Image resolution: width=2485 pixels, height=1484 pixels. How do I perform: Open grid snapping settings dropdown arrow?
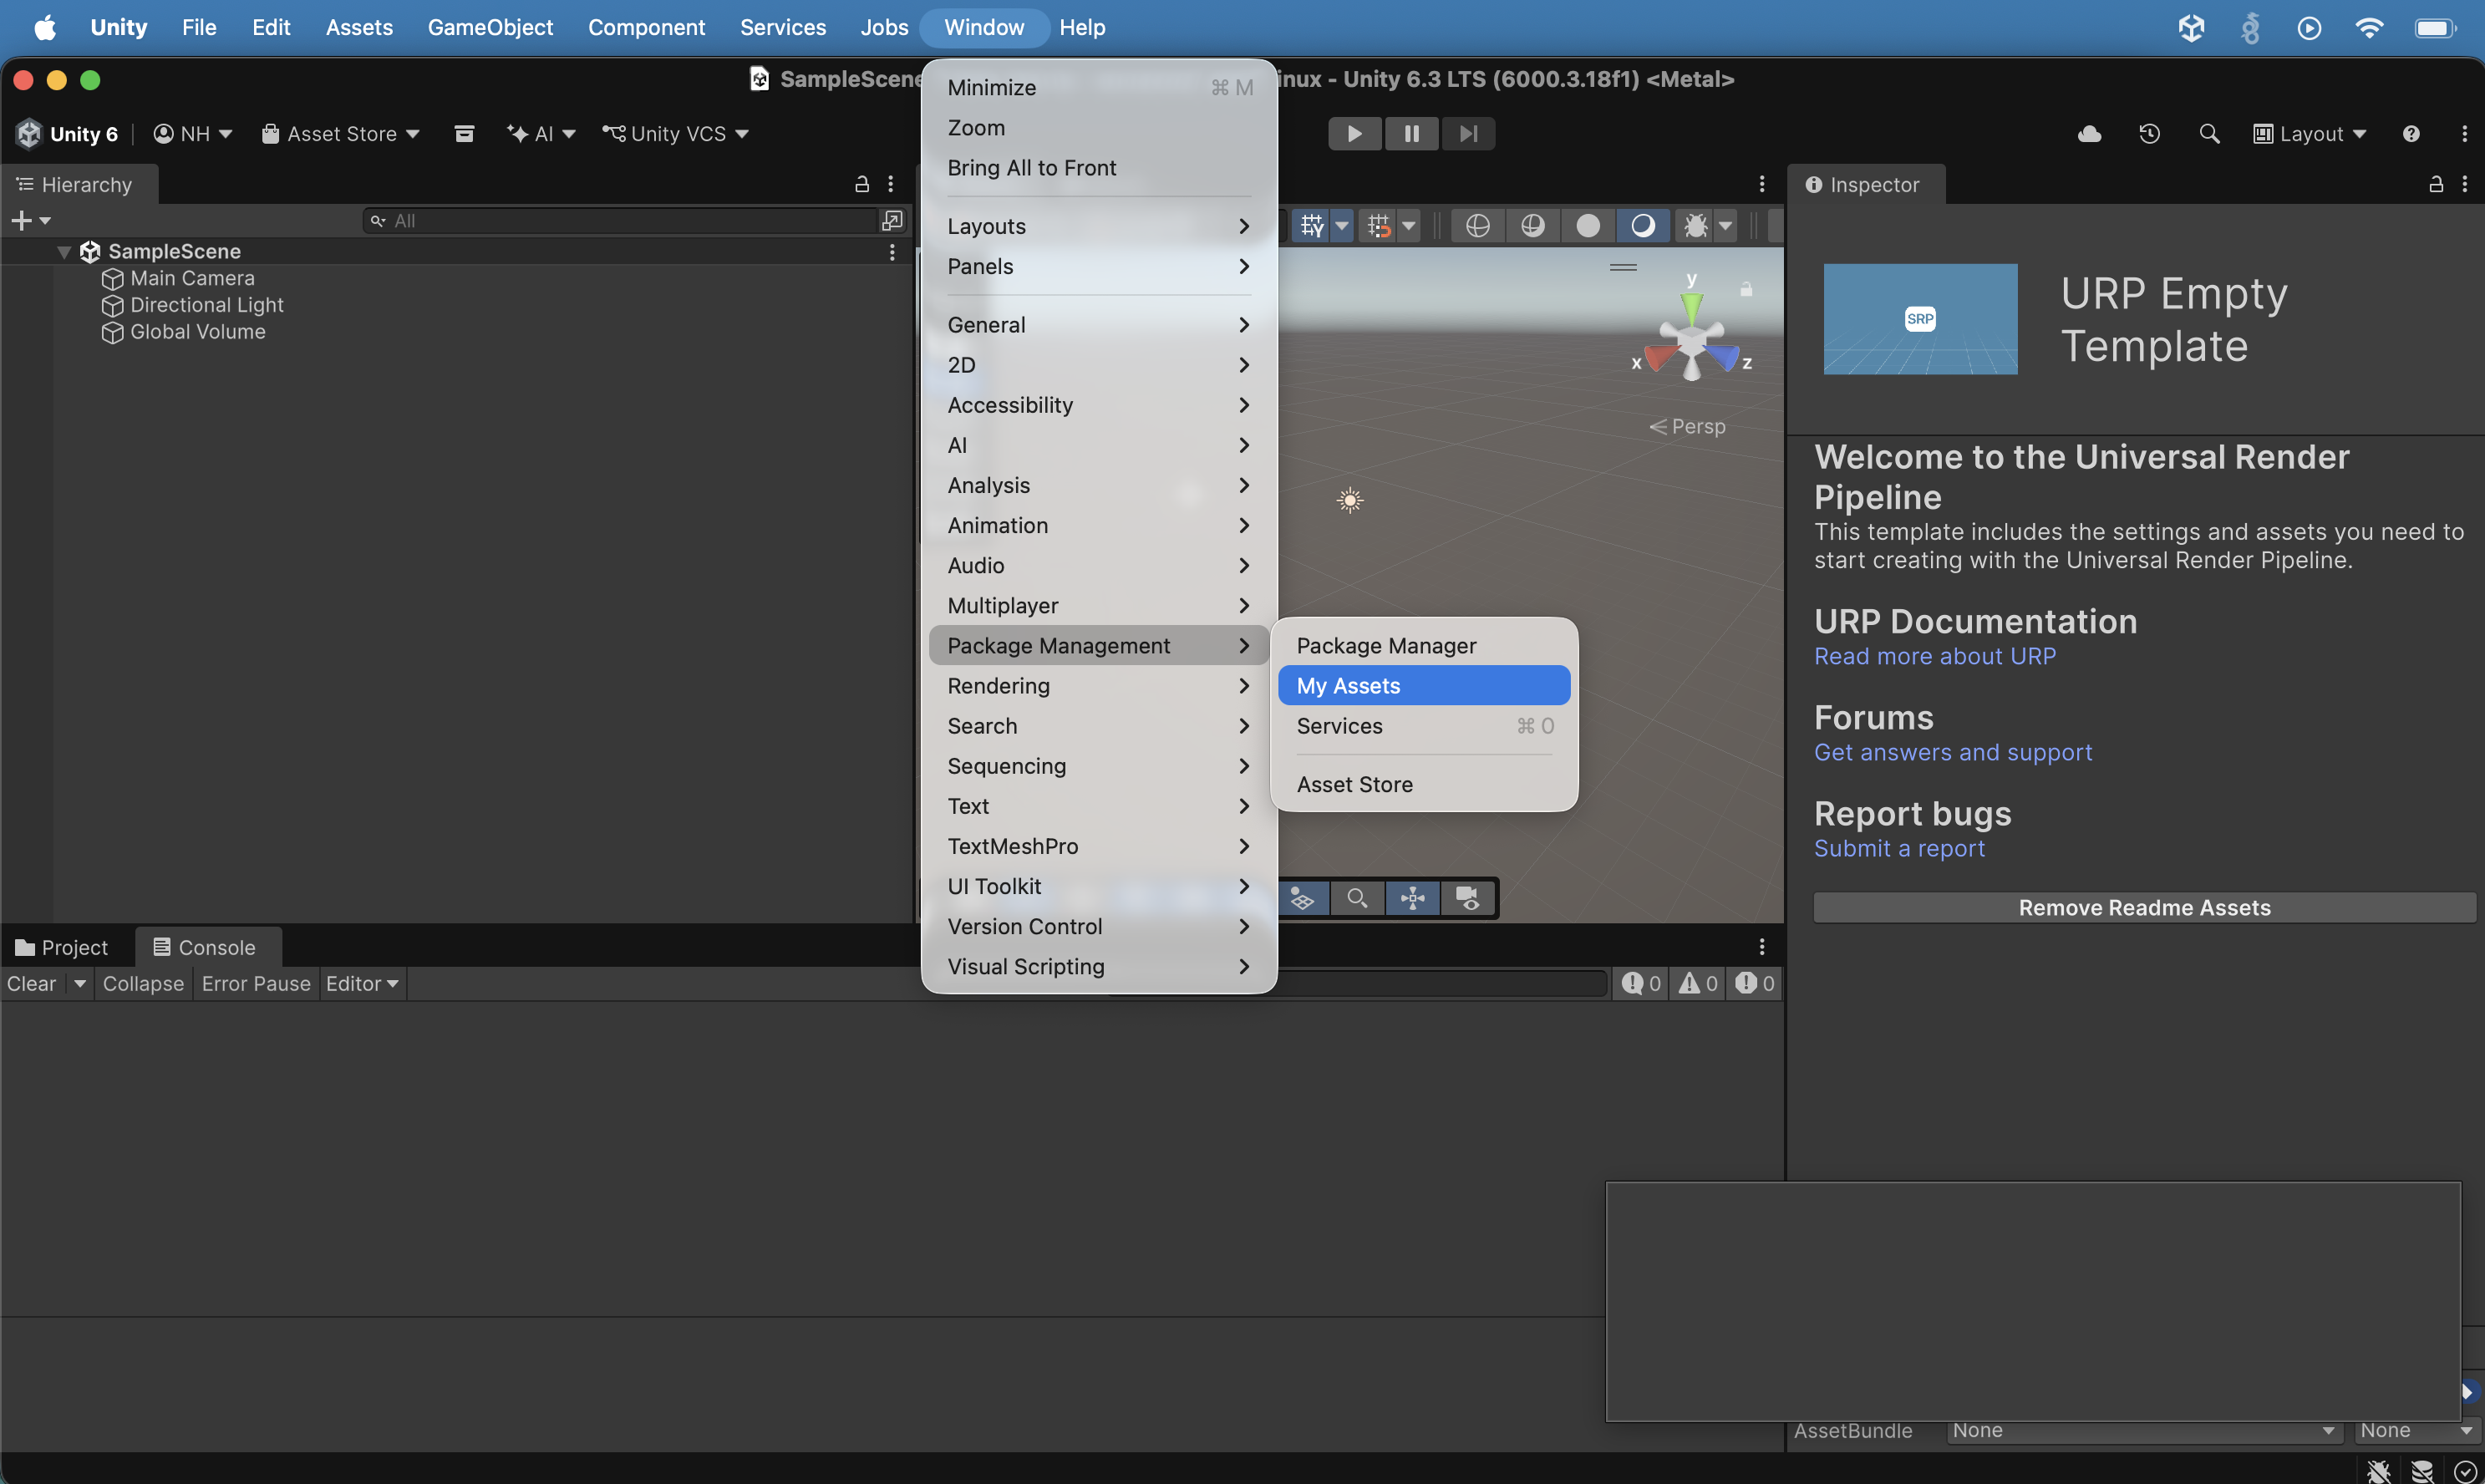(x=1409, y=226)
